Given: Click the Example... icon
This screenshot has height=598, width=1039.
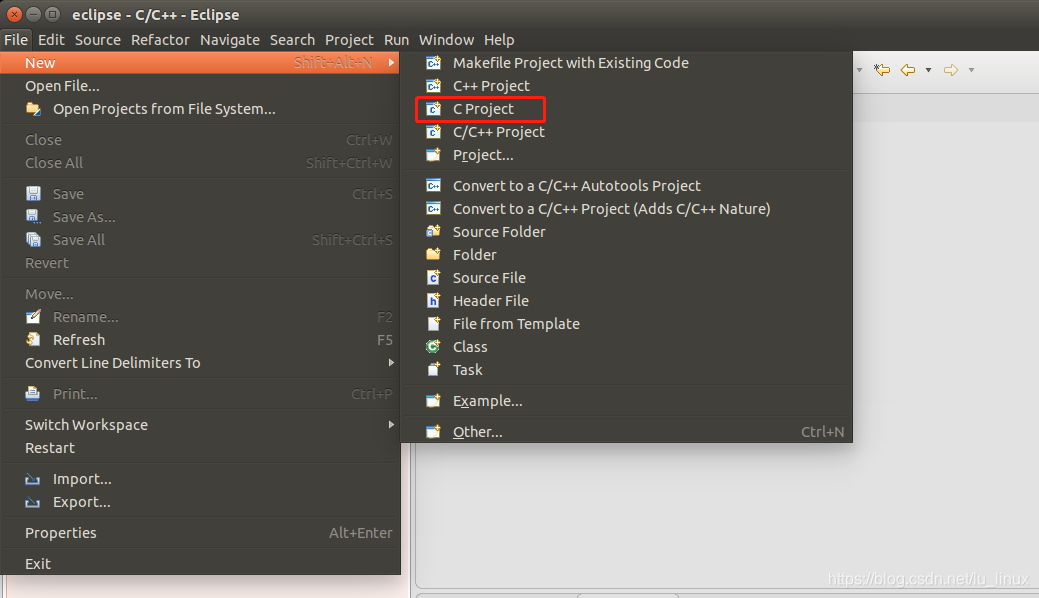Looking at the screenshot, I should pyautogui.click(x=433, y=400).
